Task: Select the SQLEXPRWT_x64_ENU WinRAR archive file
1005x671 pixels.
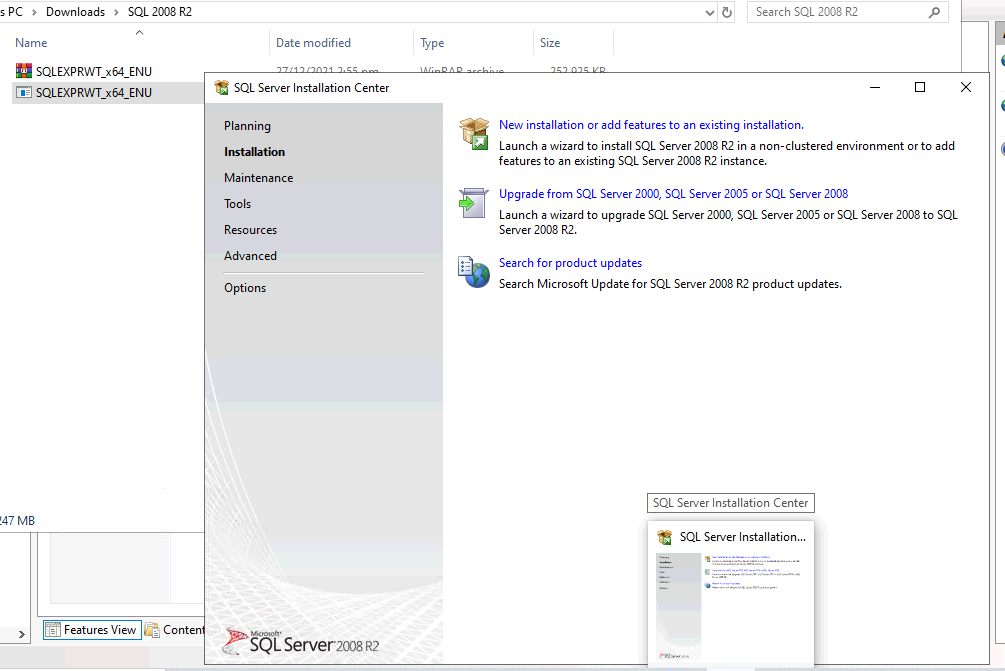Action: (94, 71)
